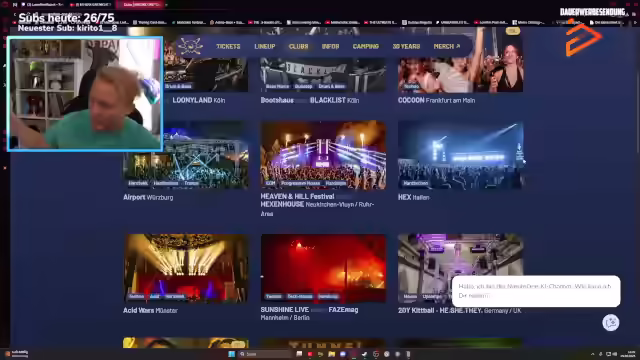The width and height of the screenshot is (640, 360).
Task: Click the skull logo in site header
Action: point(190,46)
